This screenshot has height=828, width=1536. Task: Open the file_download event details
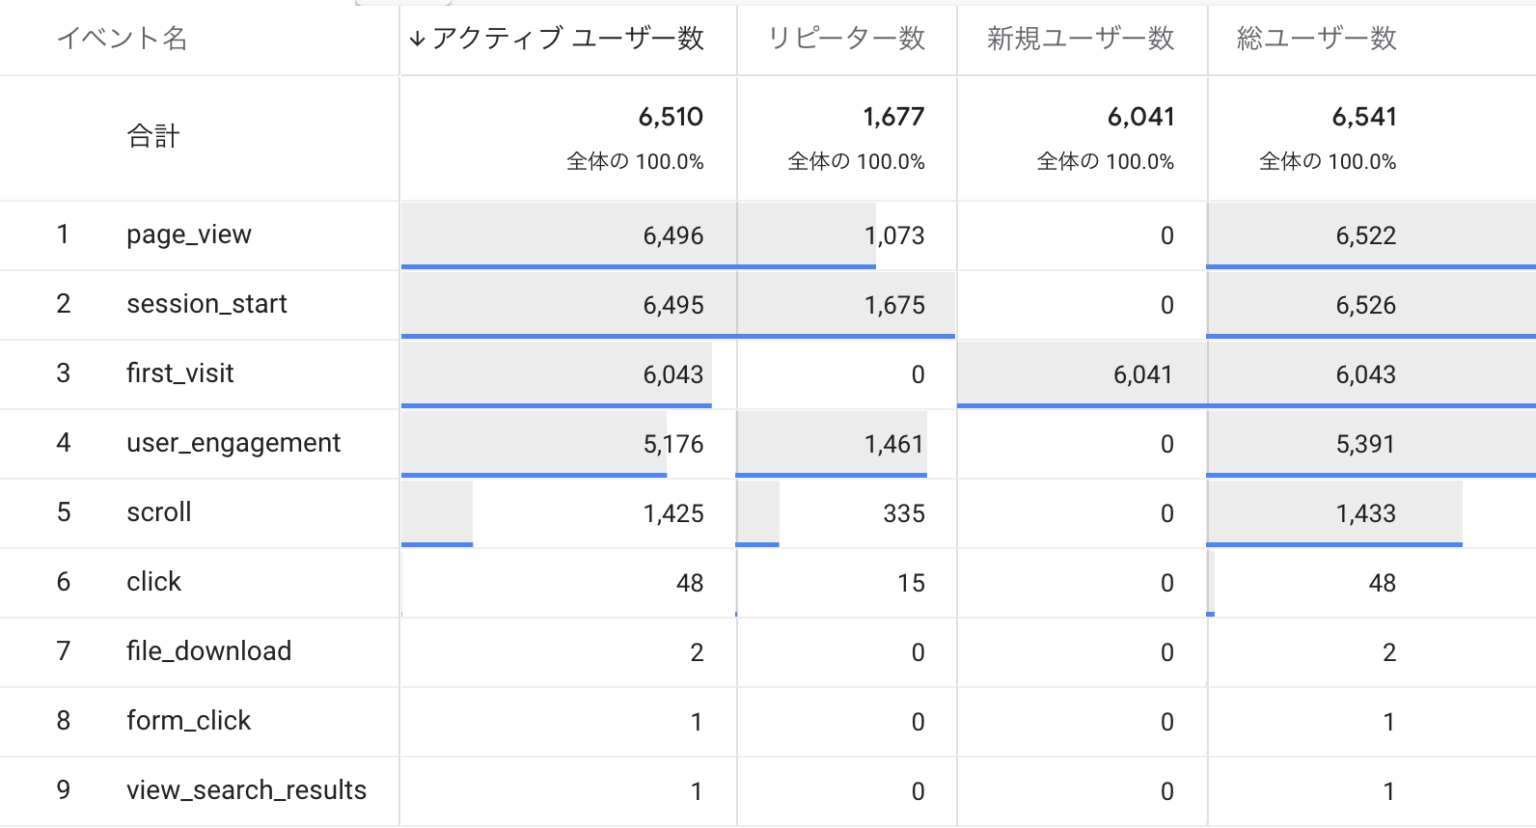[x=207, y=651]
